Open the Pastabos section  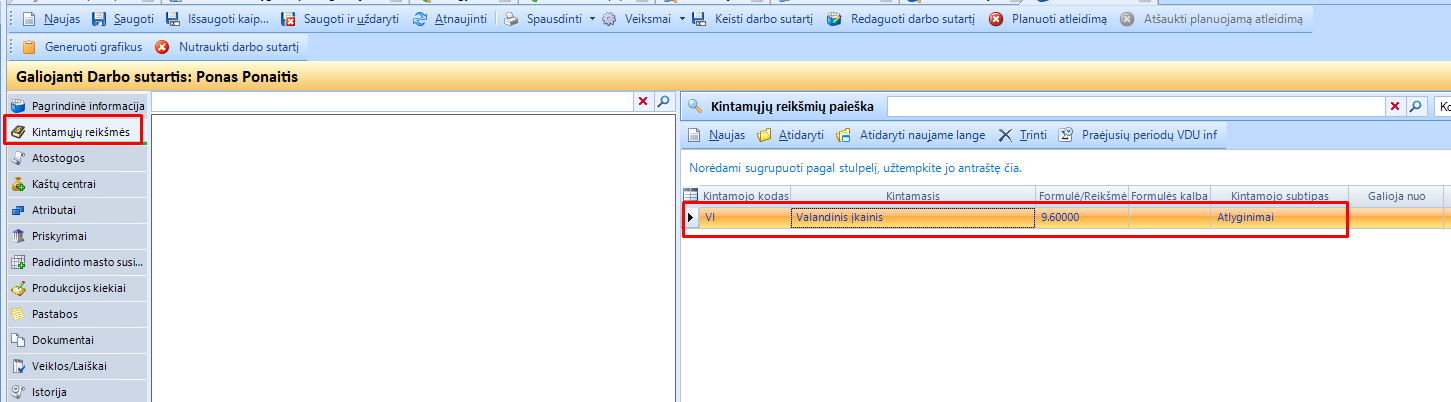75,314
